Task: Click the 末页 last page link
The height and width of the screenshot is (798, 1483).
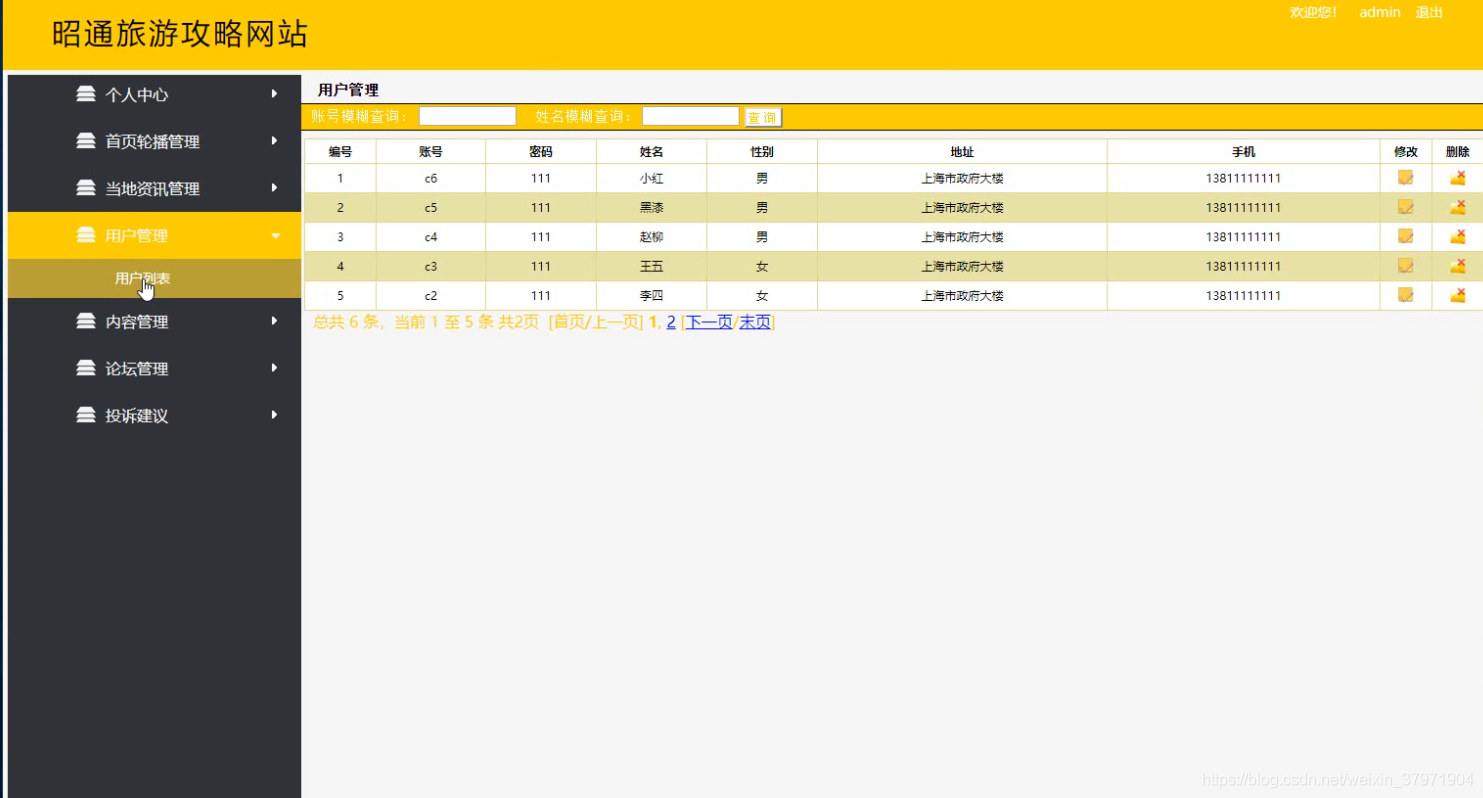Action: tap(755, 322)
